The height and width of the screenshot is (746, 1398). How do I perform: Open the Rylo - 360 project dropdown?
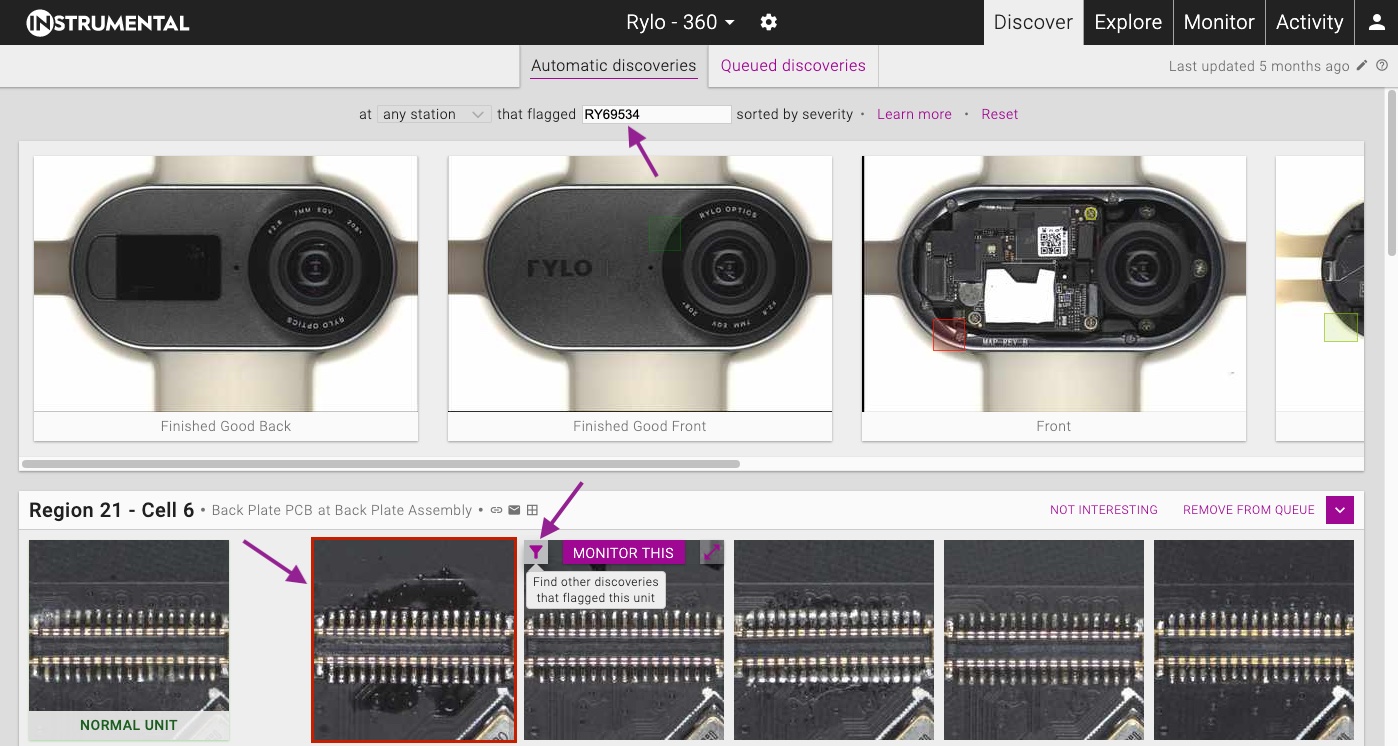pyautogui.click(x=680, y=22)
